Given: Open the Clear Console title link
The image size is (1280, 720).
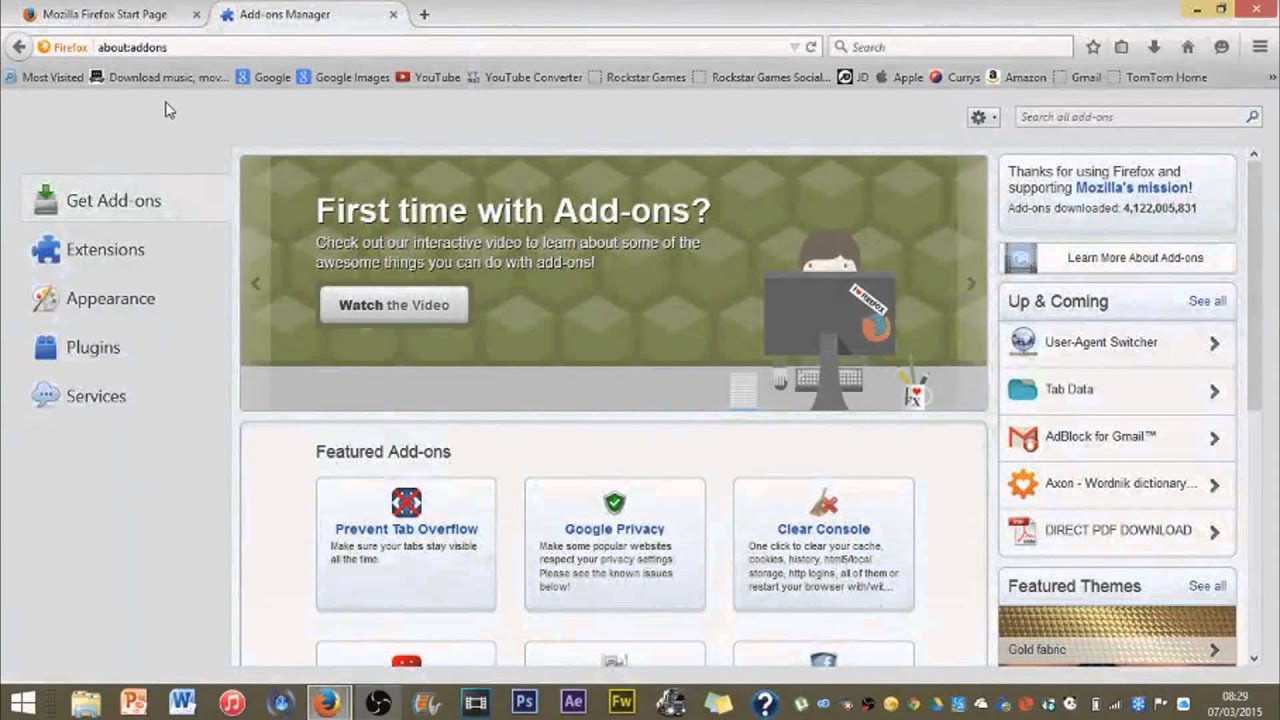Looking at the screenshot, I should pyautogui.click(x=823, y=529).
